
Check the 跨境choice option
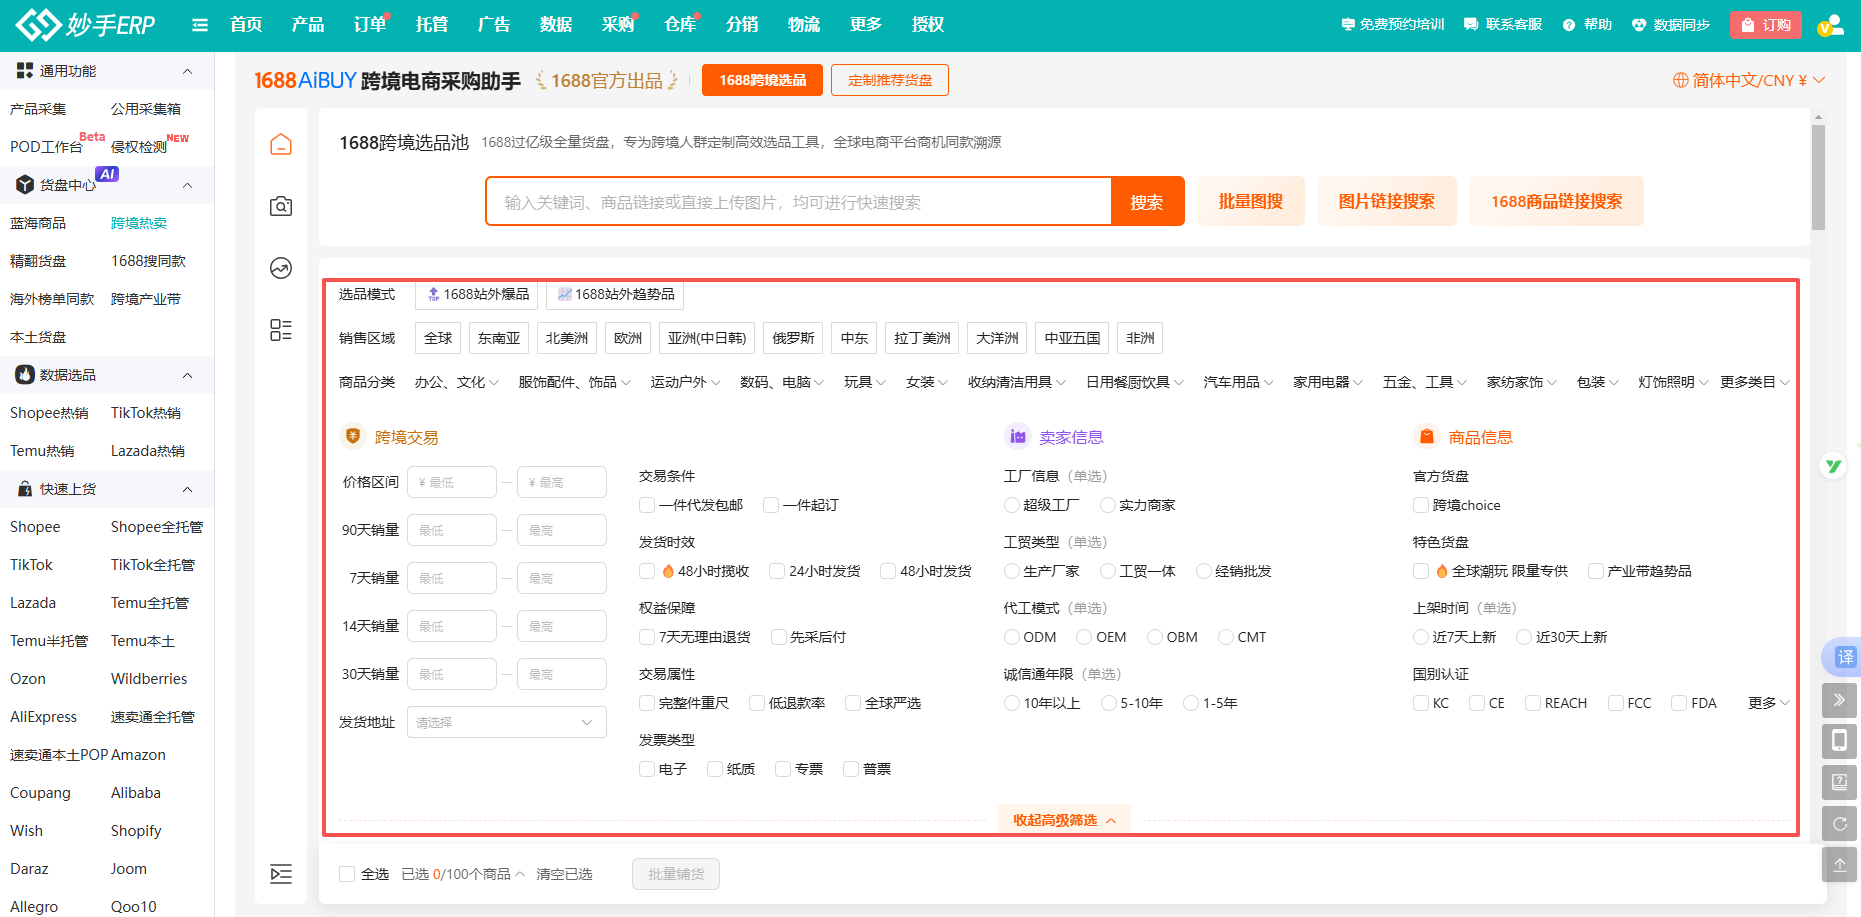click(1421, 505)
